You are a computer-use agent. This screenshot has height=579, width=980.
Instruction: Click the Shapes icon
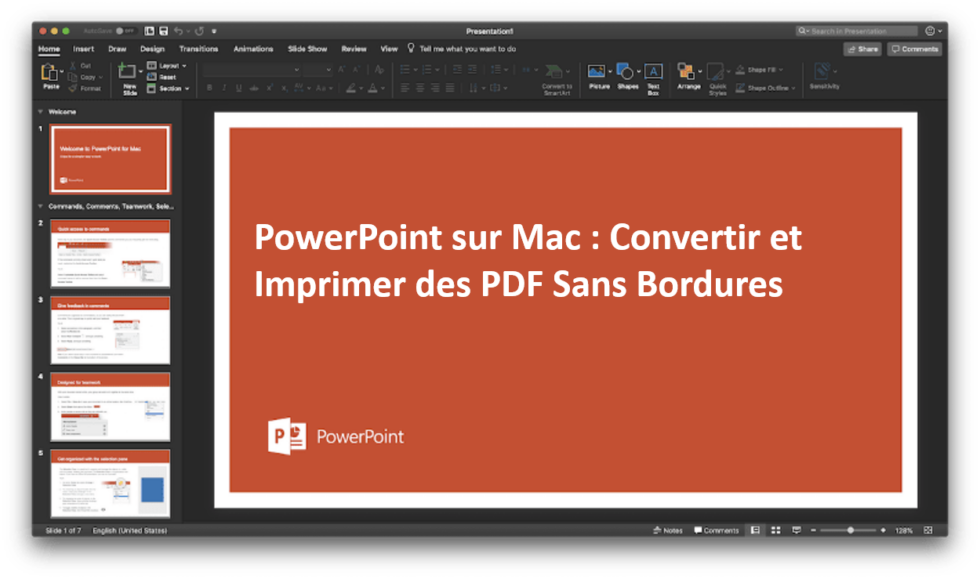point(624,71)
